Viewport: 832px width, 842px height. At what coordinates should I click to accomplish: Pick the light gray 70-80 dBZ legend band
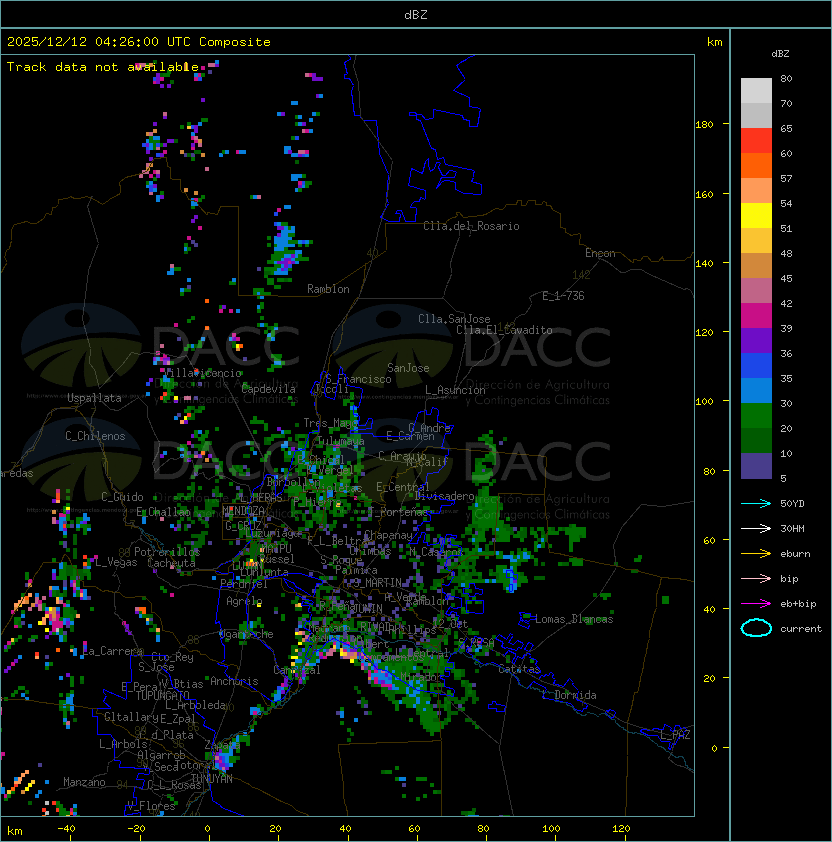coord(756,91)
